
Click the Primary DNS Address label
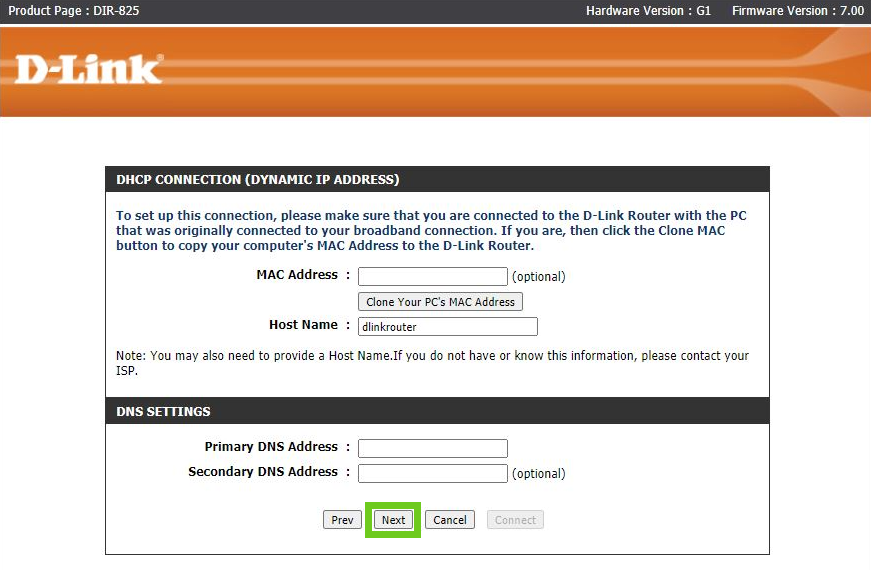[271, 447]
